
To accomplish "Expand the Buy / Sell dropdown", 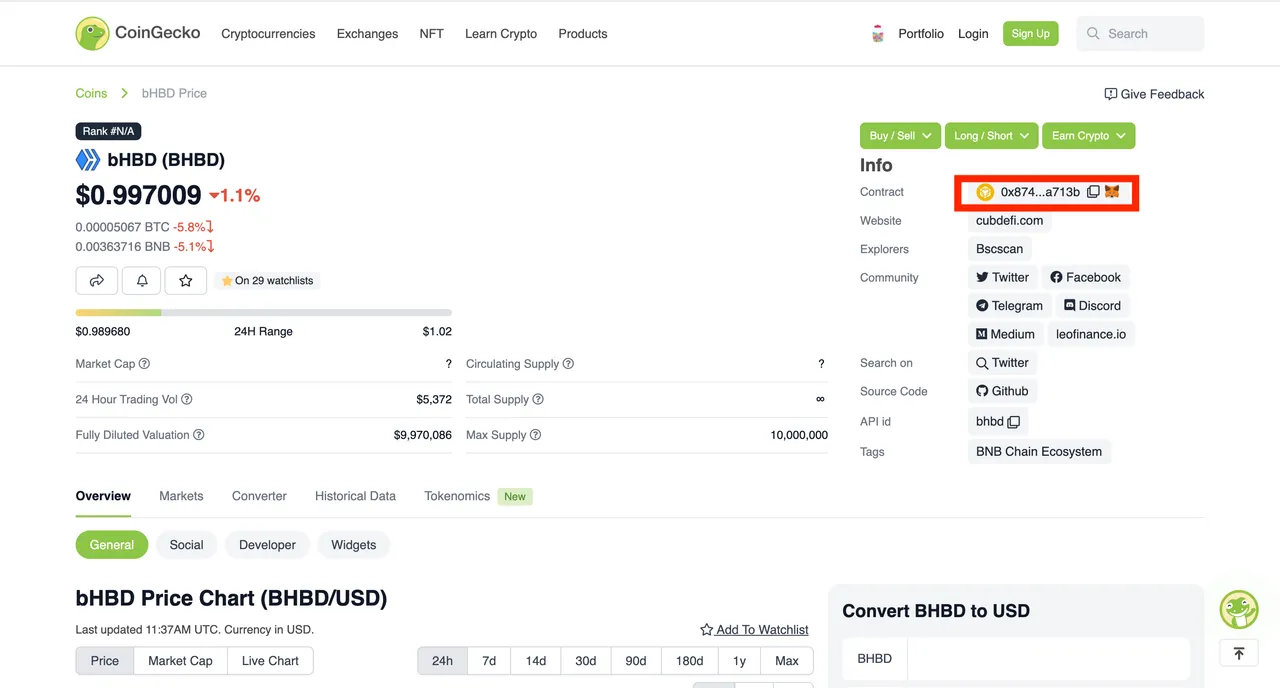I will click(x=900, y=136).
